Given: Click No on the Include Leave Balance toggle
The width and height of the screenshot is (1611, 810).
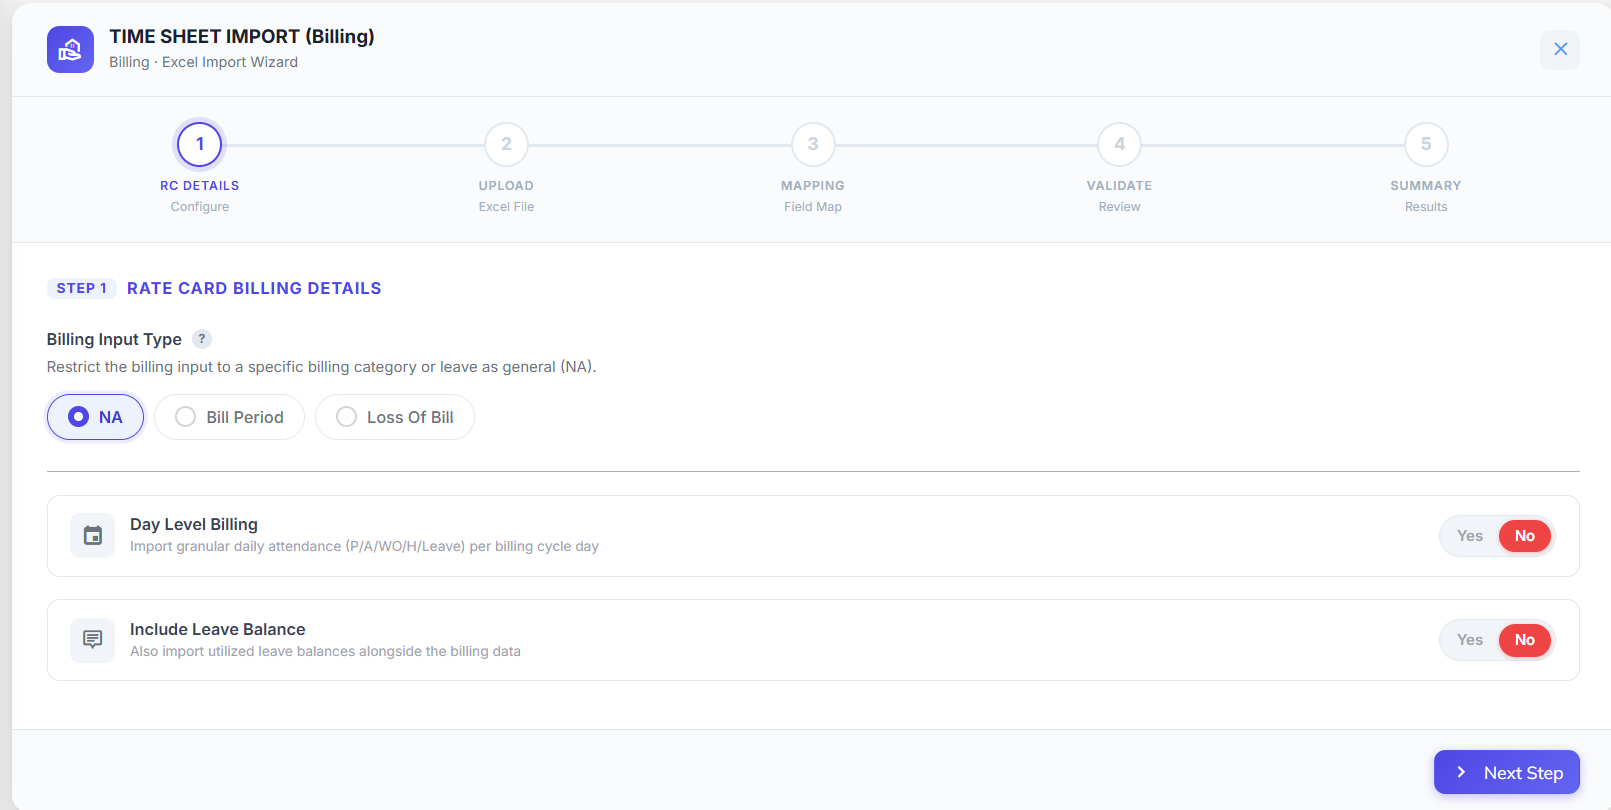Looking at the screenshot, I should click(1524, 640).
